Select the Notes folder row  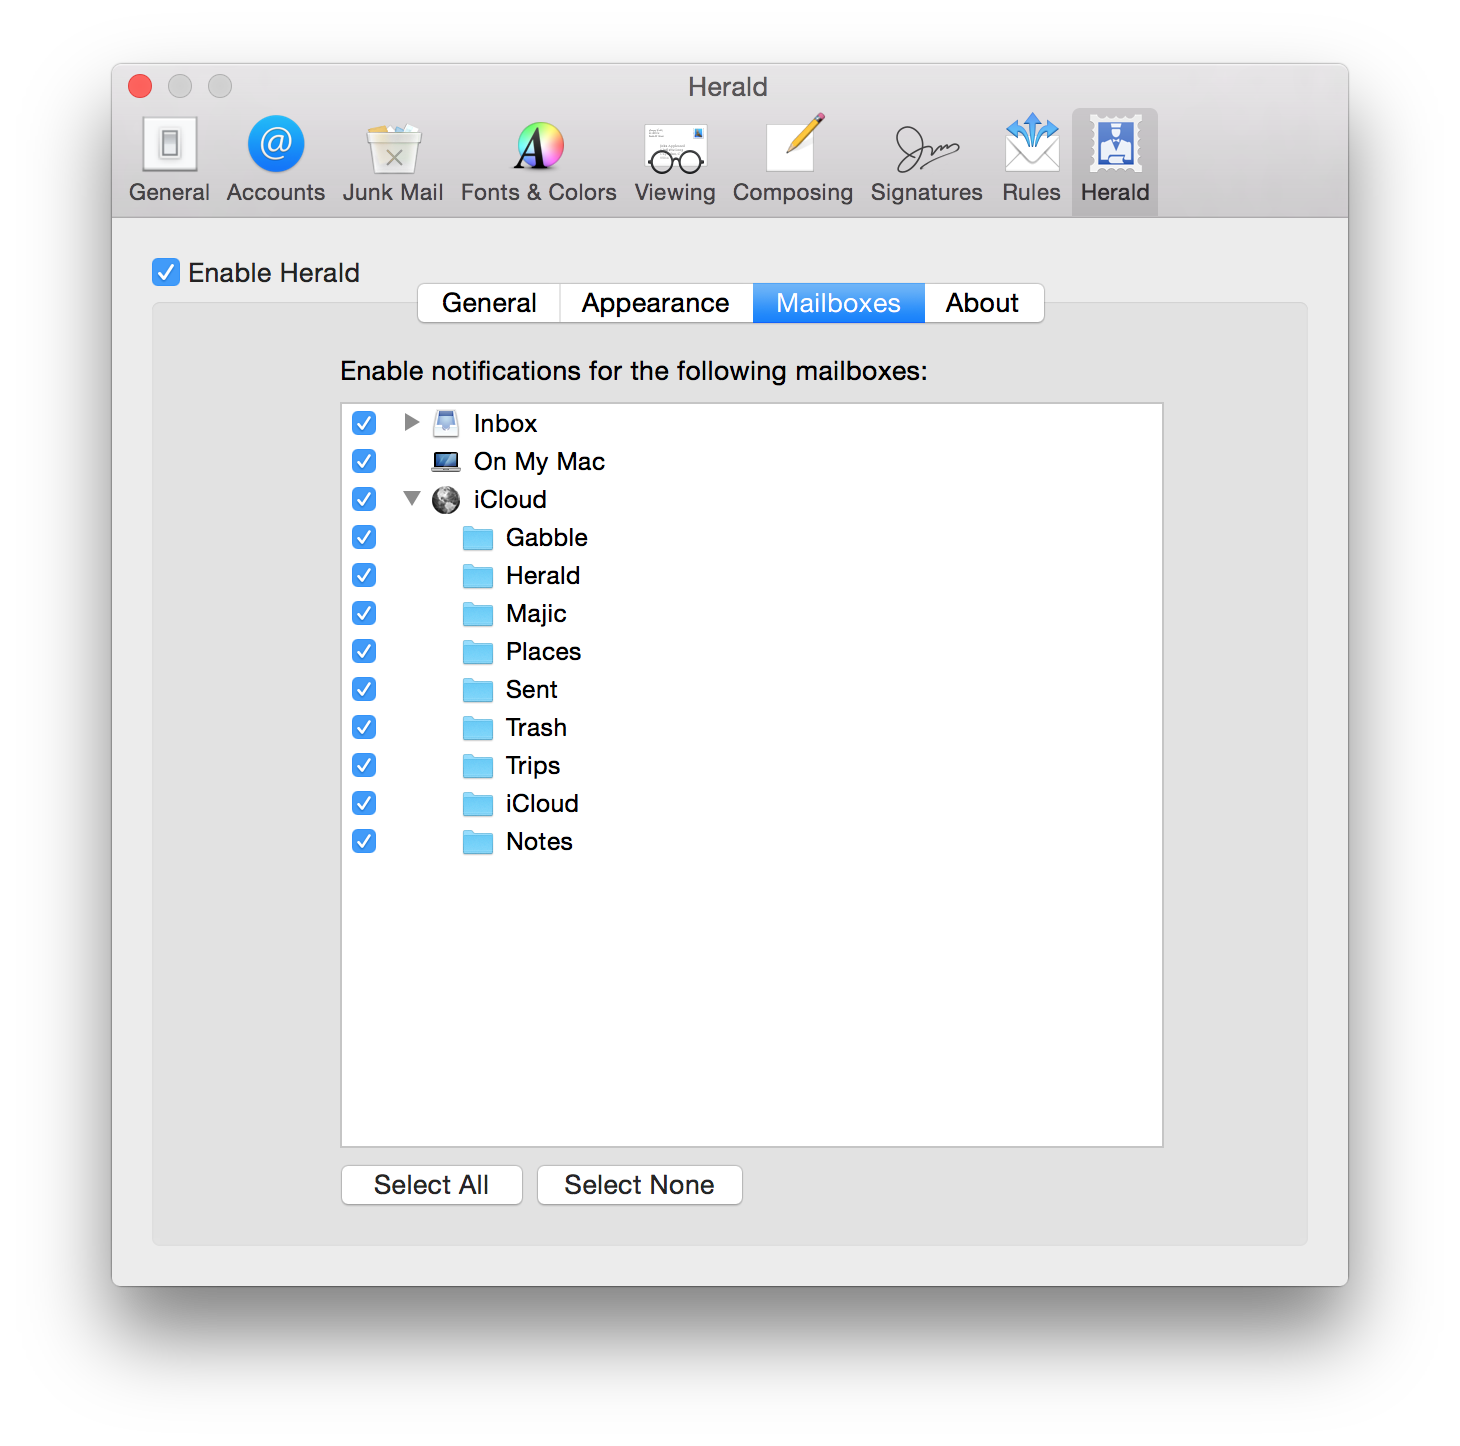[539, 841]
